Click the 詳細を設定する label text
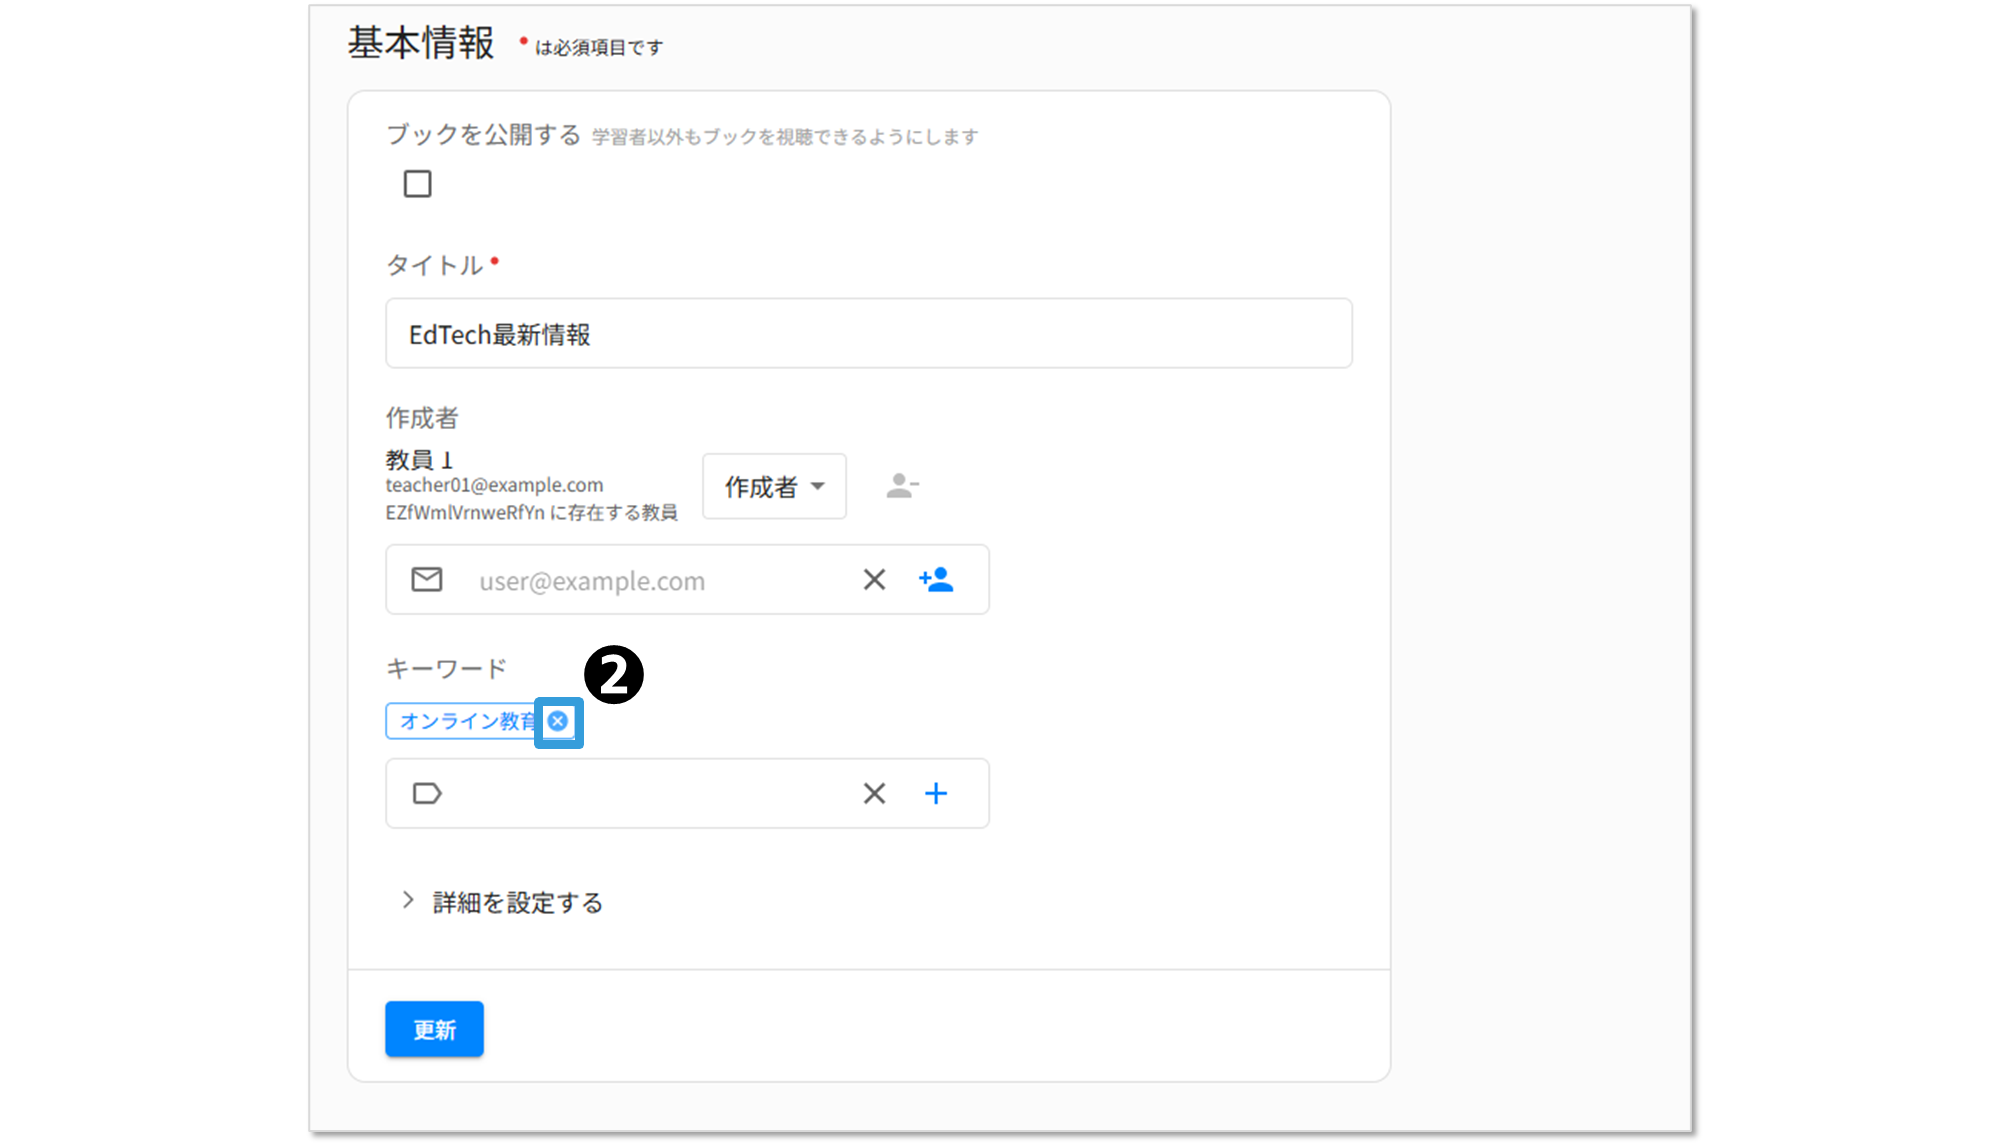 (518, 903)
